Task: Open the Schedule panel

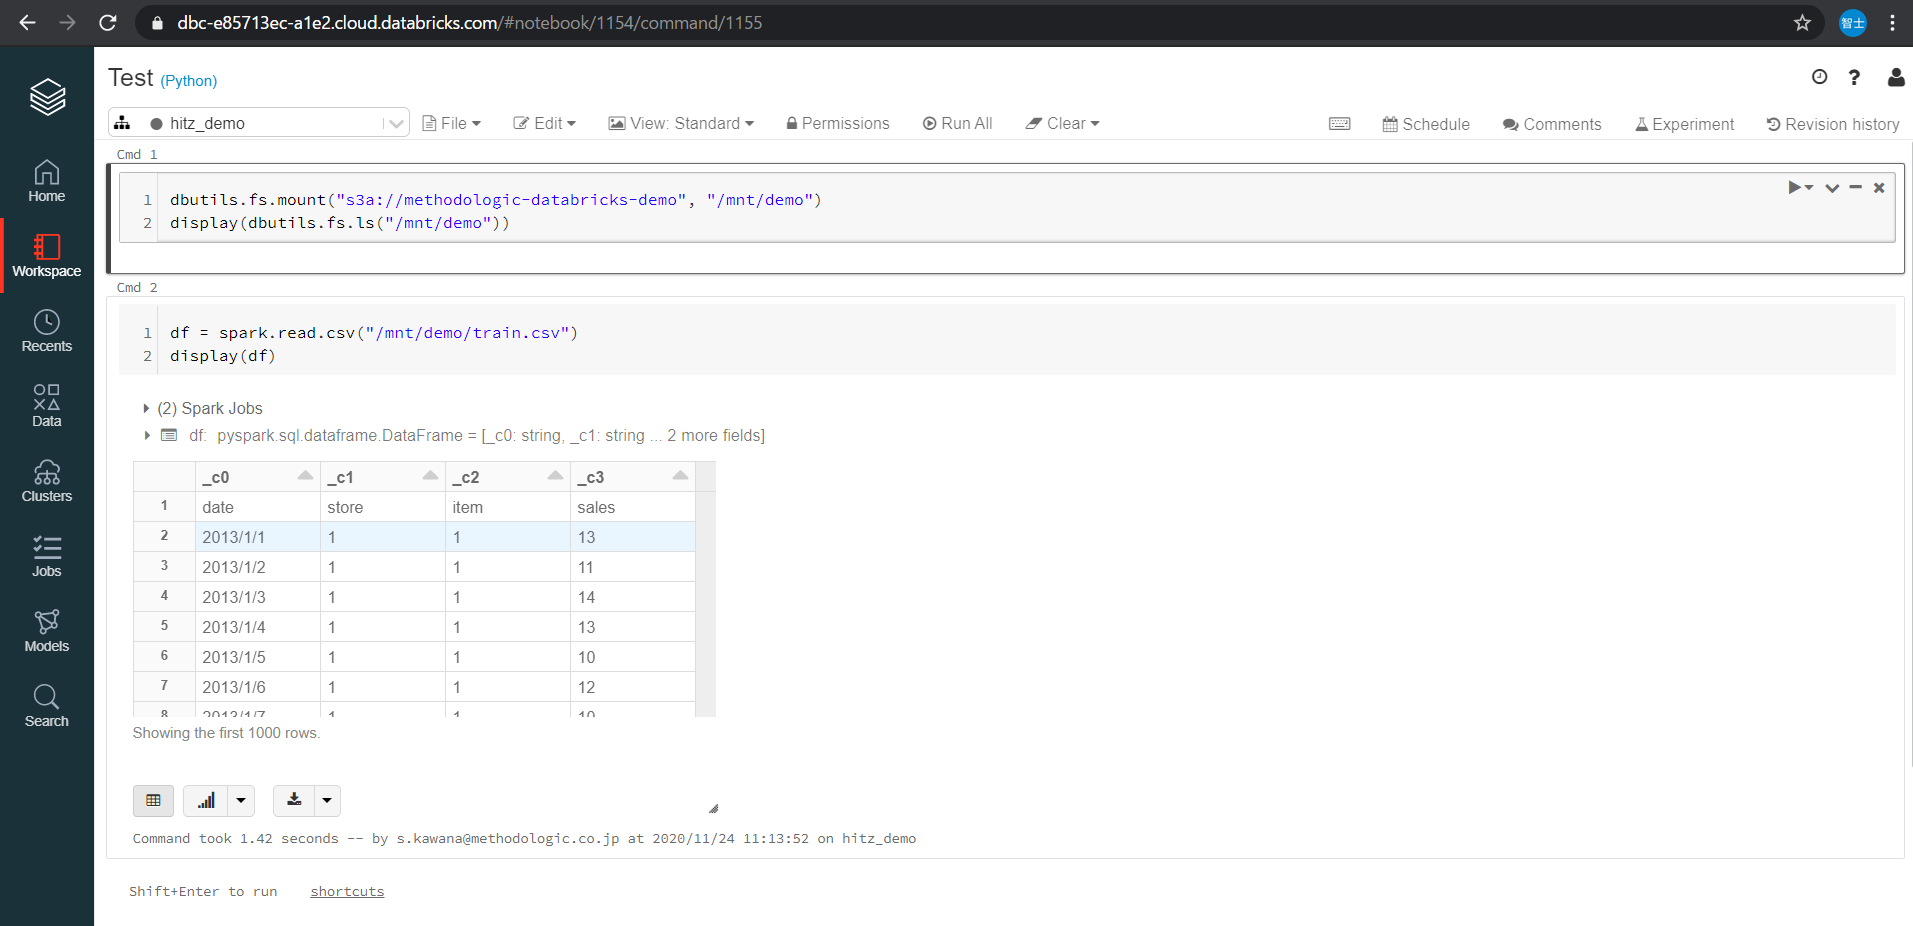Action: pos(1426,124)
